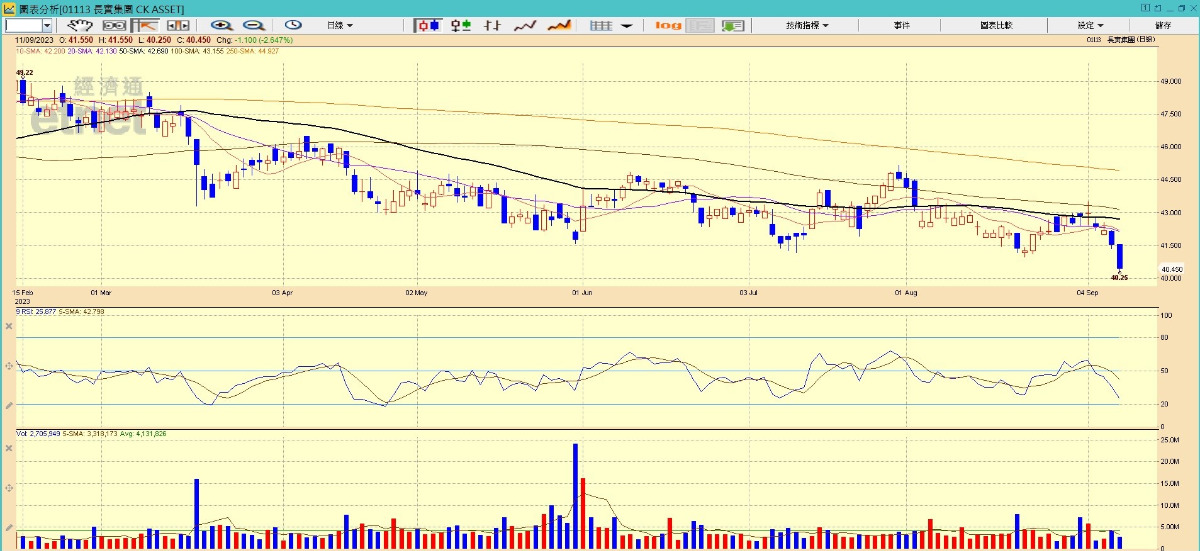Open the 設定 menu

pyautogui.click(x=1090, y=25)
